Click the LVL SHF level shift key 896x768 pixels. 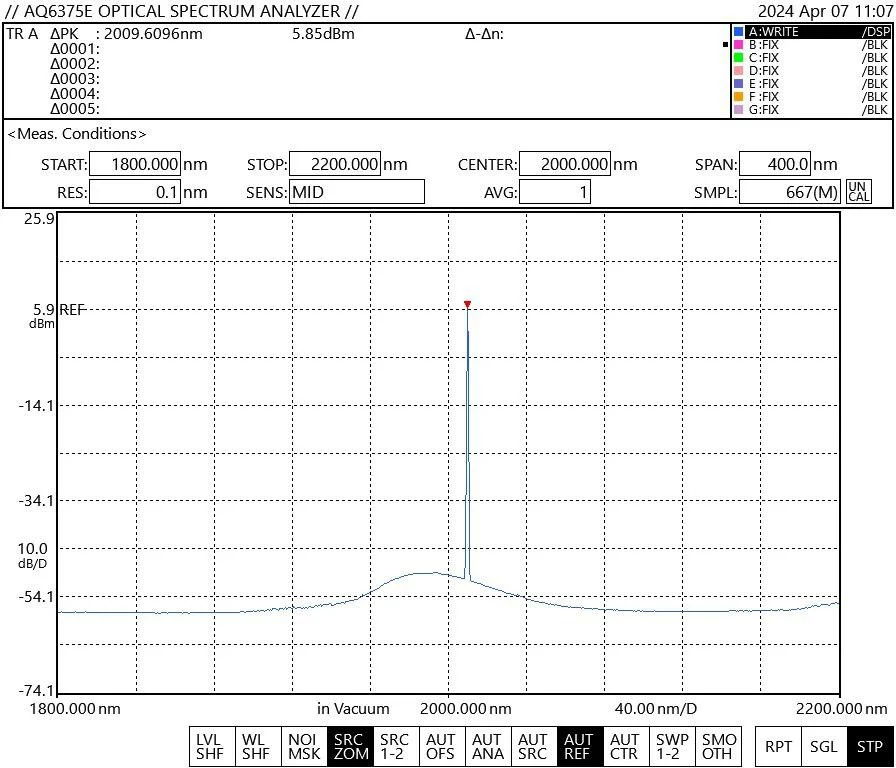pos(210,746)
